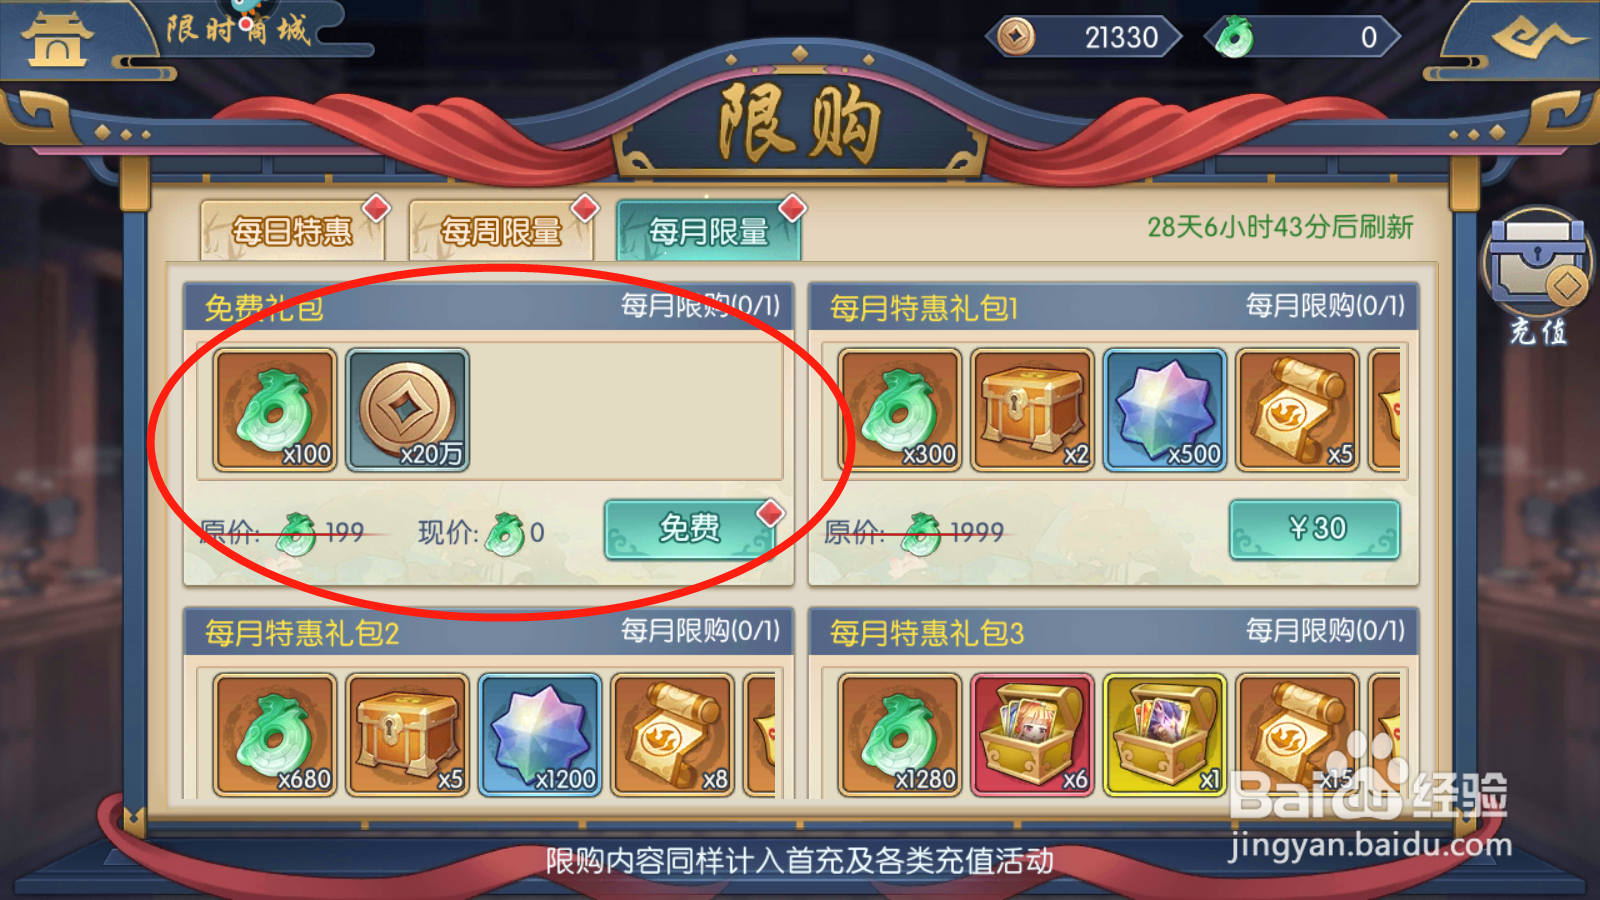
Task: Select the jade x100 item in 免费礼包
Action: [x=275, y=410]
